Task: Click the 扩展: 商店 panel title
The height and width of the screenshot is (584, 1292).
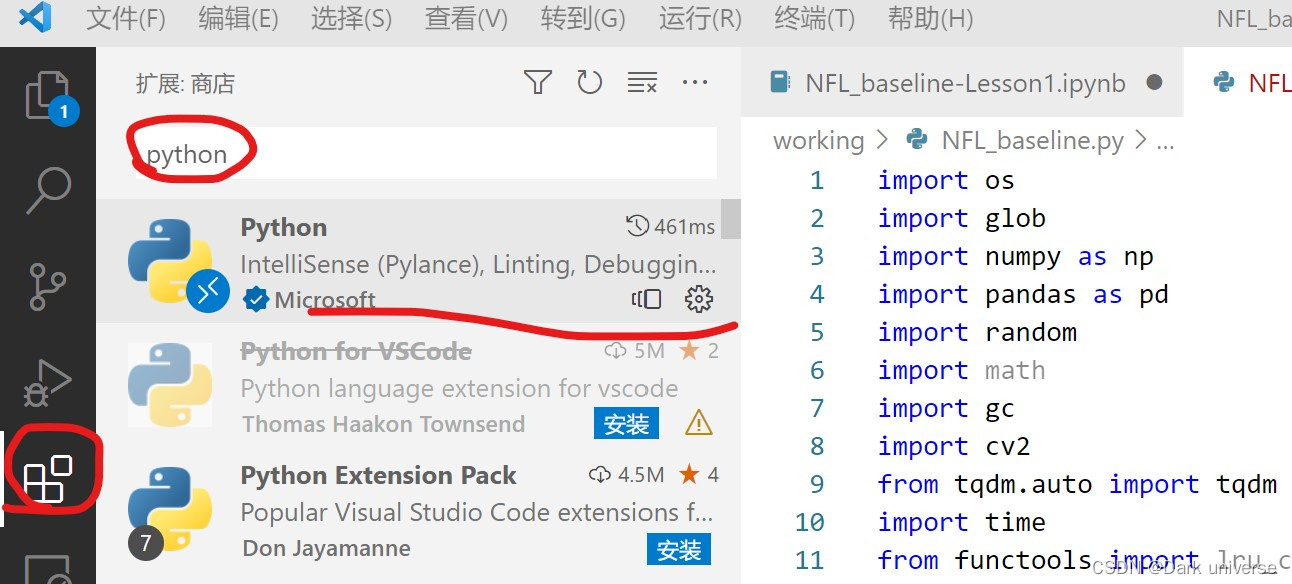Action: click(185, 84)
